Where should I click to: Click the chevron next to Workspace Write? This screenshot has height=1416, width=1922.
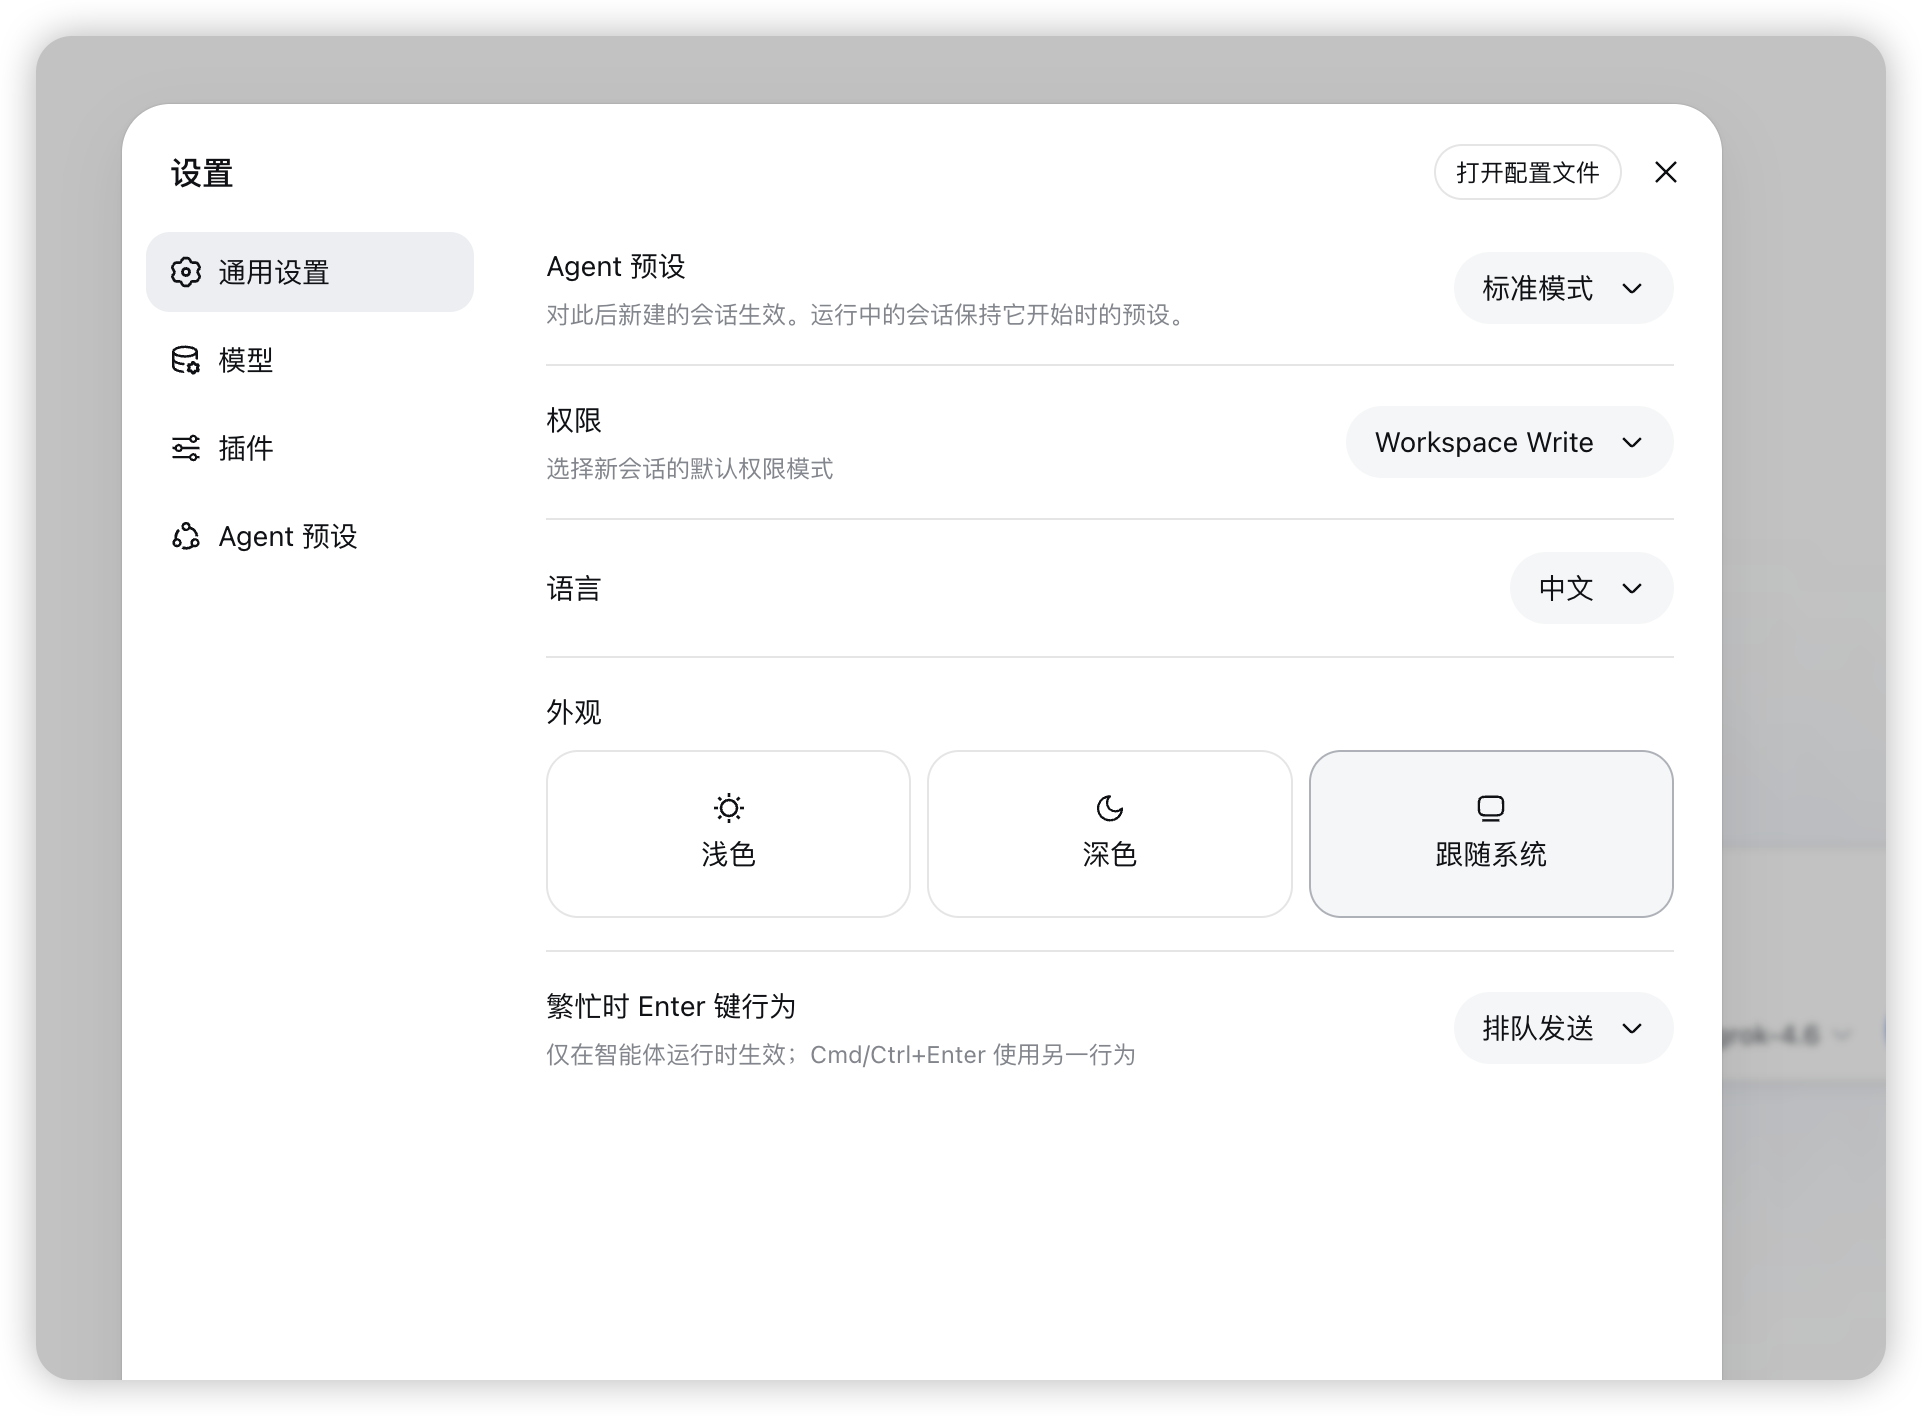tap(1632, 443)
